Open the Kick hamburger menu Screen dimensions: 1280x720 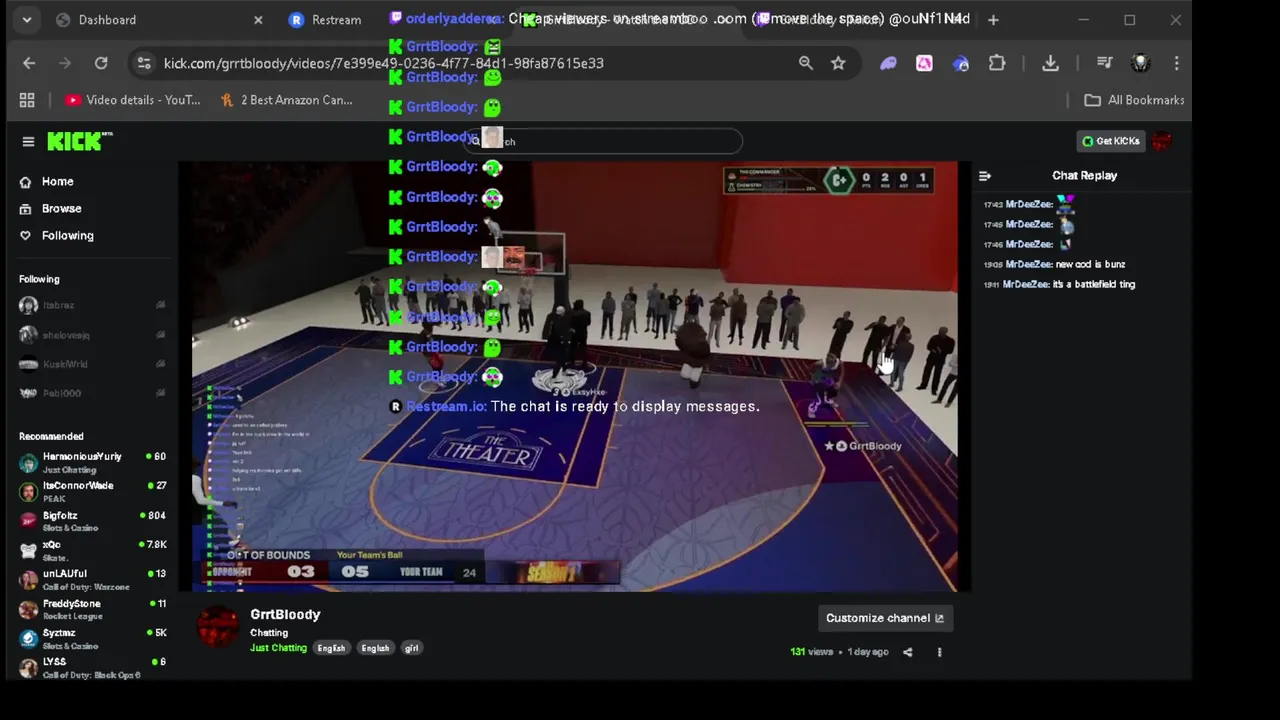[x=28, y=141]
